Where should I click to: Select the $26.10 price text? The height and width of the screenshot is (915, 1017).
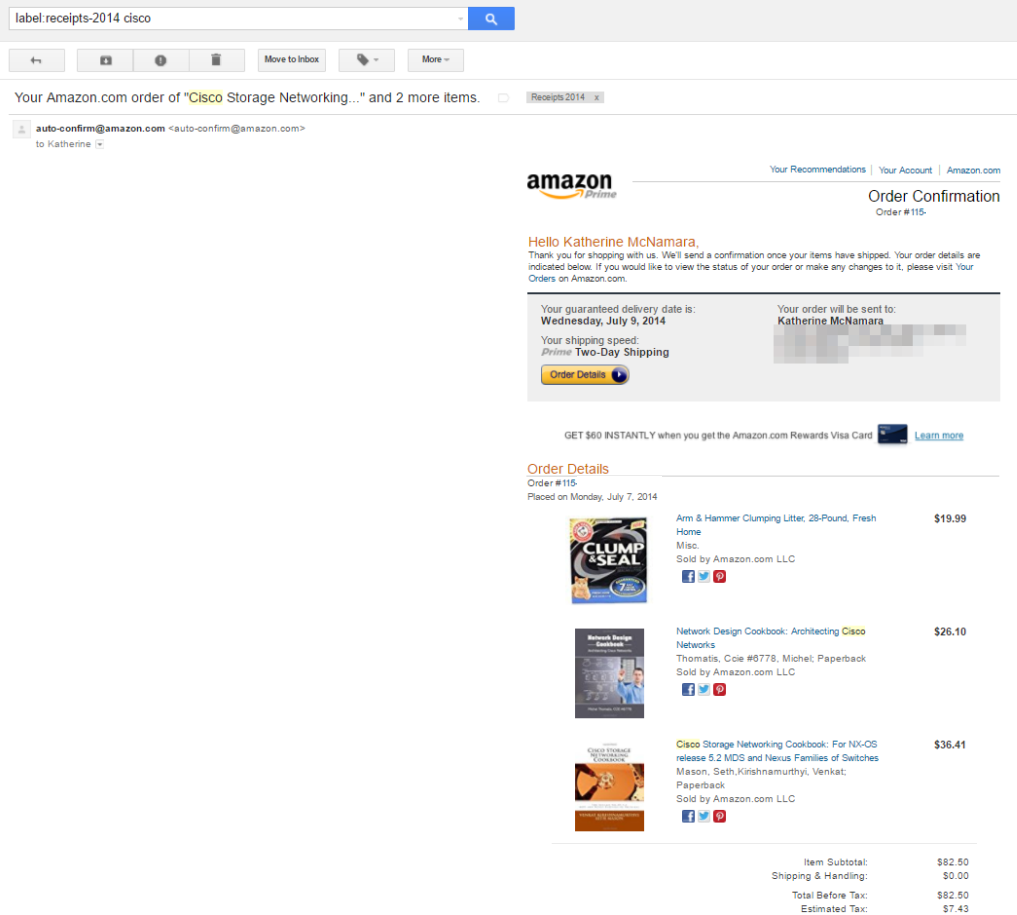click(x=950, y=632)
